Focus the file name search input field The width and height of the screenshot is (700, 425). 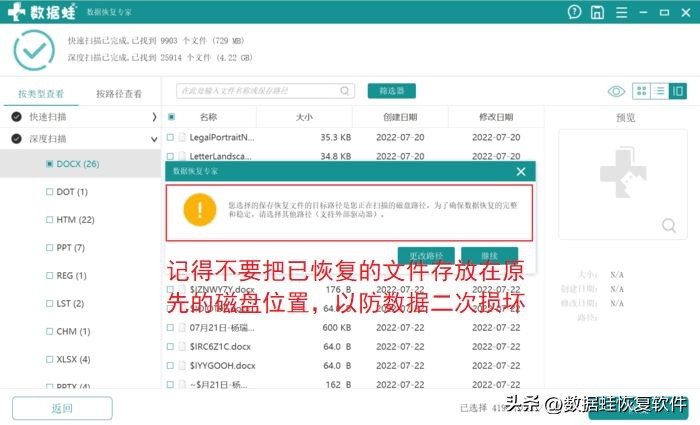tap(265, 91)
